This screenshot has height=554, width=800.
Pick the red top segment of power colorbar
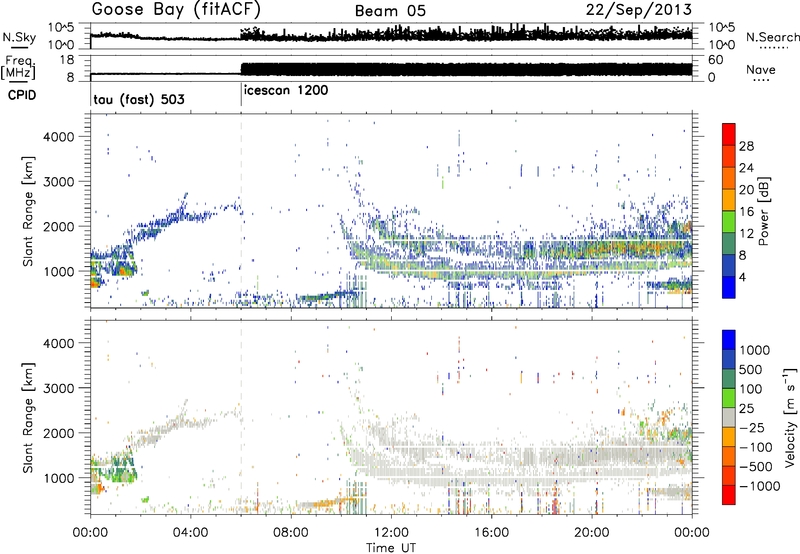point(729,134)
